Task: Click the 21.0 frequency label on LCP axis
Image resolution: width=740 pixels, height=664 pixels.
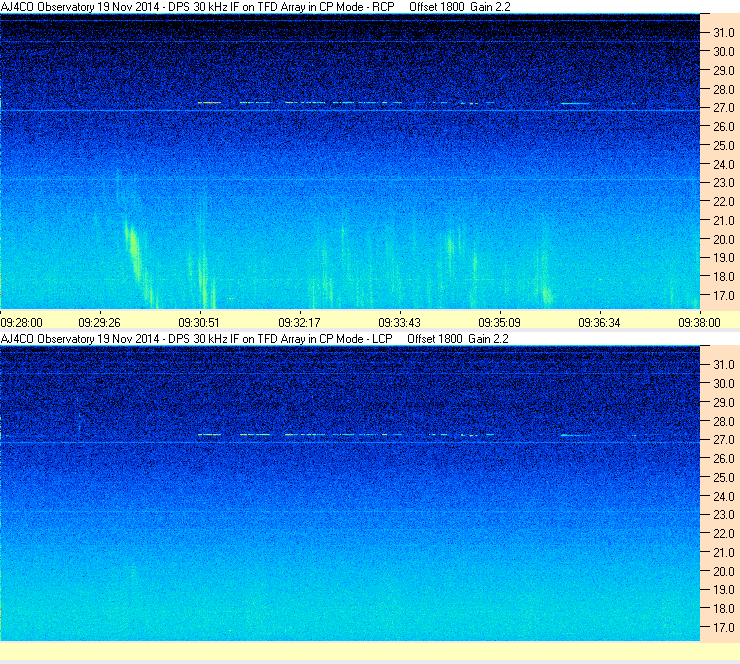Action: tap(723, 553)
